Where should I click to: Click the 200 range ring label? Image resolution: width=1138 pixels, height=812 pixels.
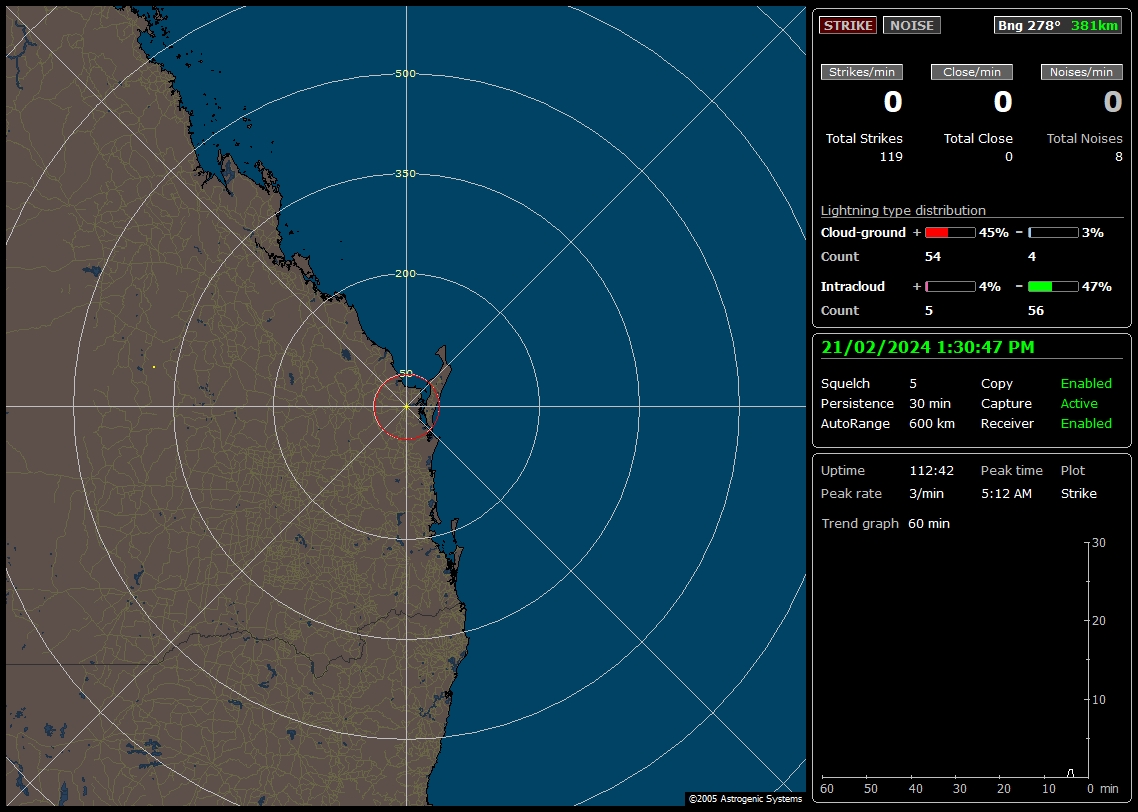click(406, 274)
